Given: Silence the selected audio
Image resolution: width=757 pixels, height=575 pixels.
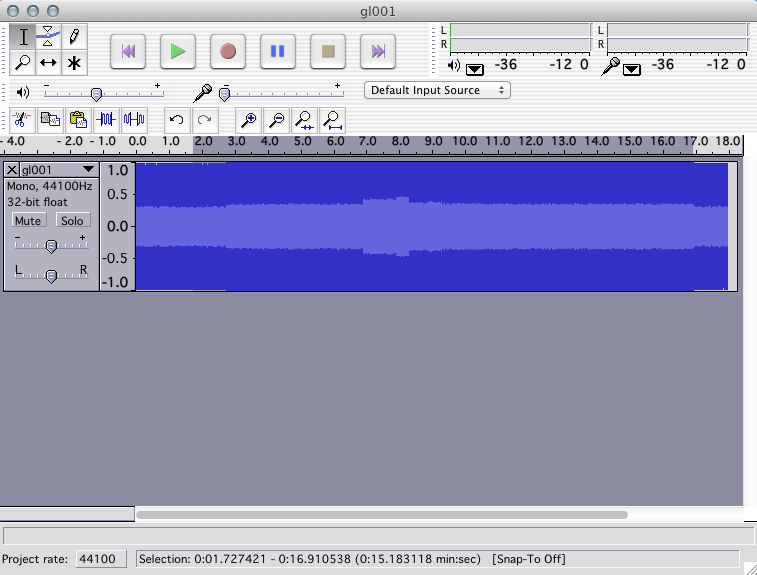Looking at the screenshot, I should (134, 120).
